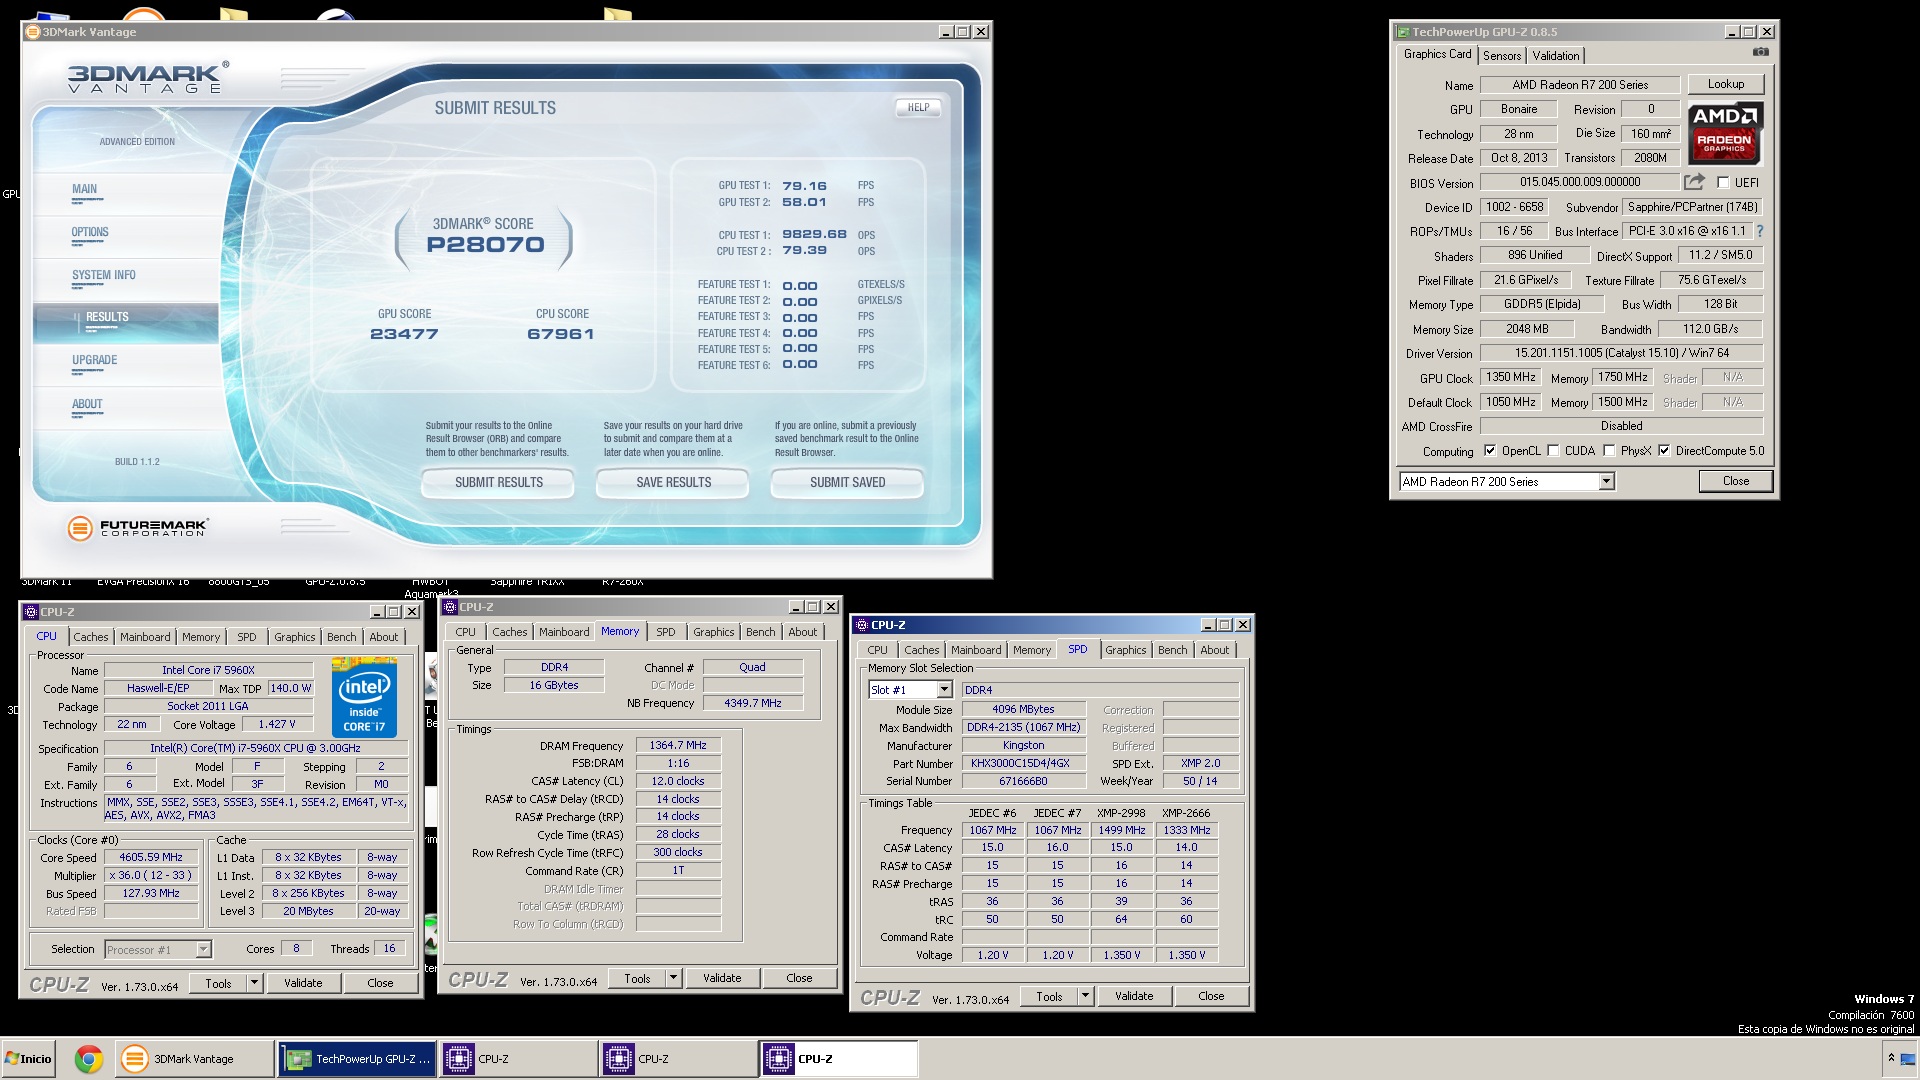
Task: Click the SAVE RESULTS button
Action: coord(673,482)
